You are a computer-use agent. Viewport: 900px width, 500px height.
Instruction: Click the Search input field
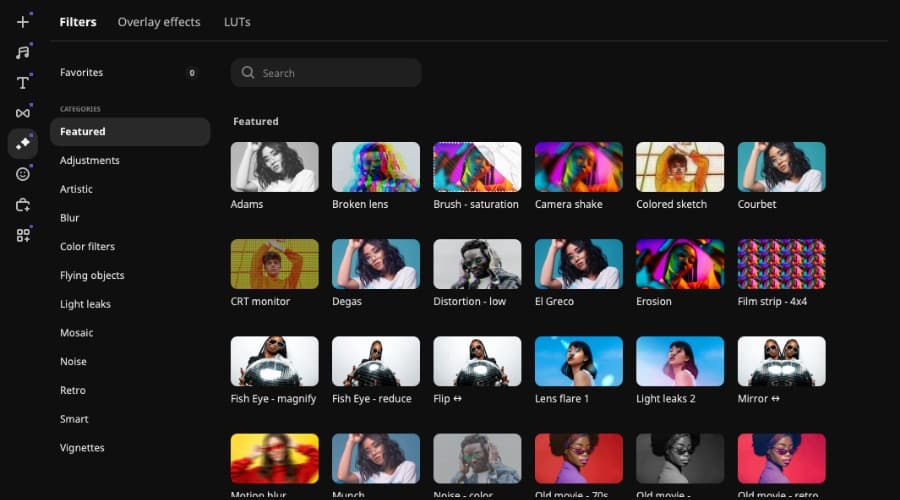click(x=335, y=73)
